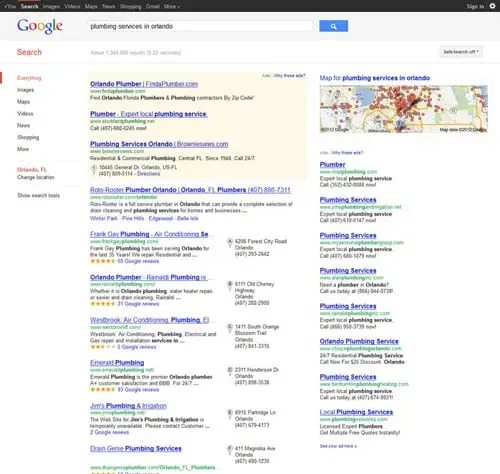Click the location pin under Brownies ad

tap(94, 170)
